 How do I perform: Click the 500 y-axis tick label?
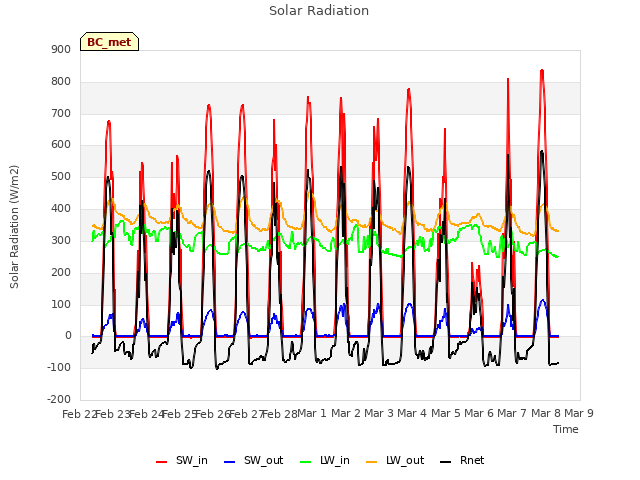[x=61, y=177]
